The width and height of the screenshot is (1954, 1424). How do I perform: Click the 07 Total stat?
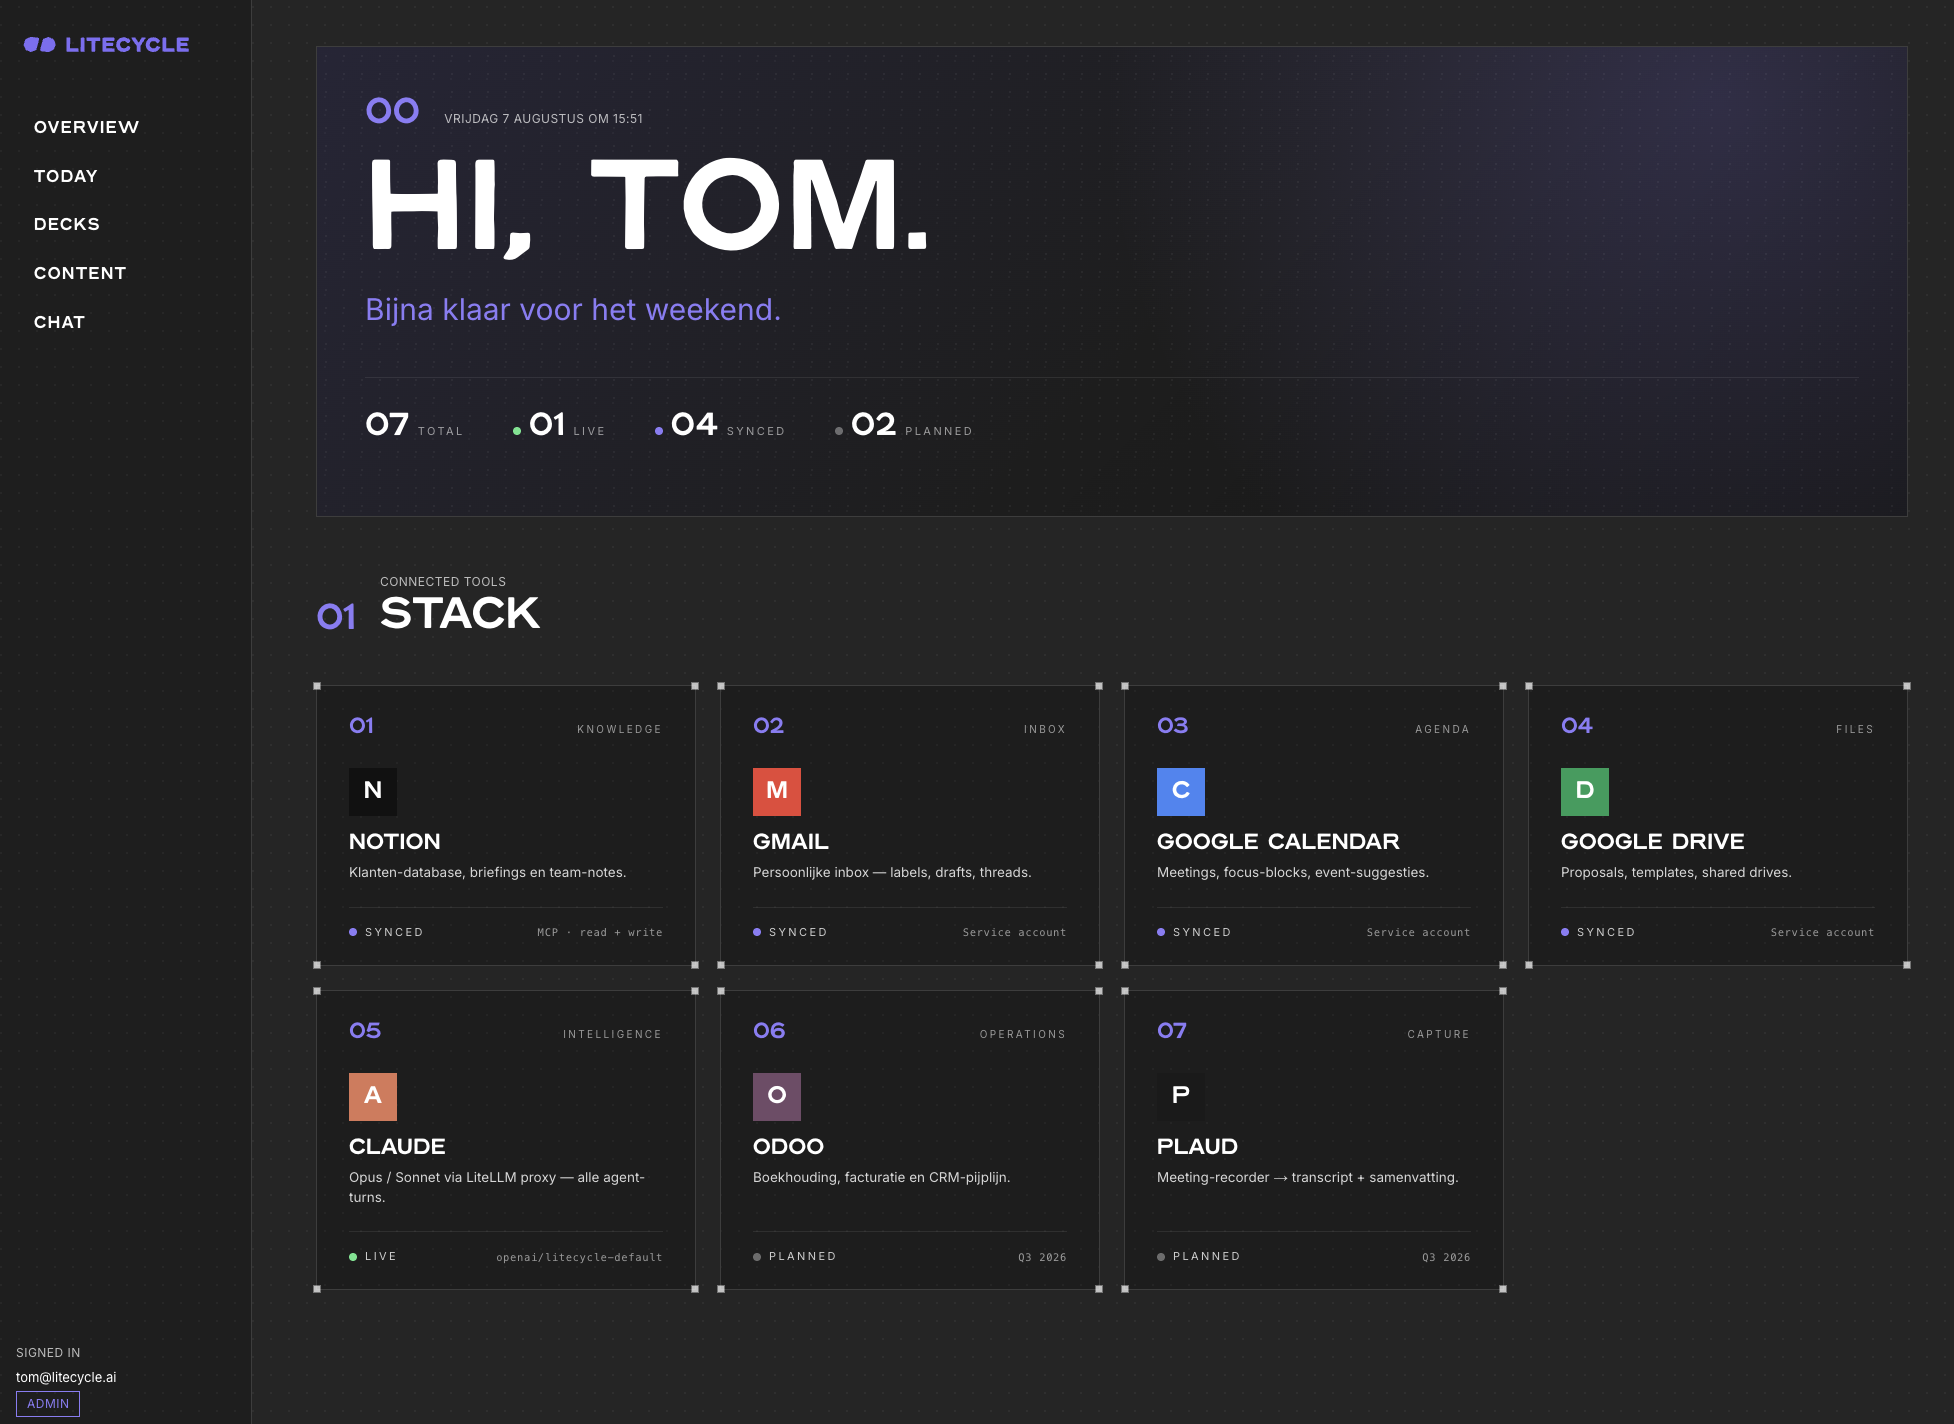[415, 425]
